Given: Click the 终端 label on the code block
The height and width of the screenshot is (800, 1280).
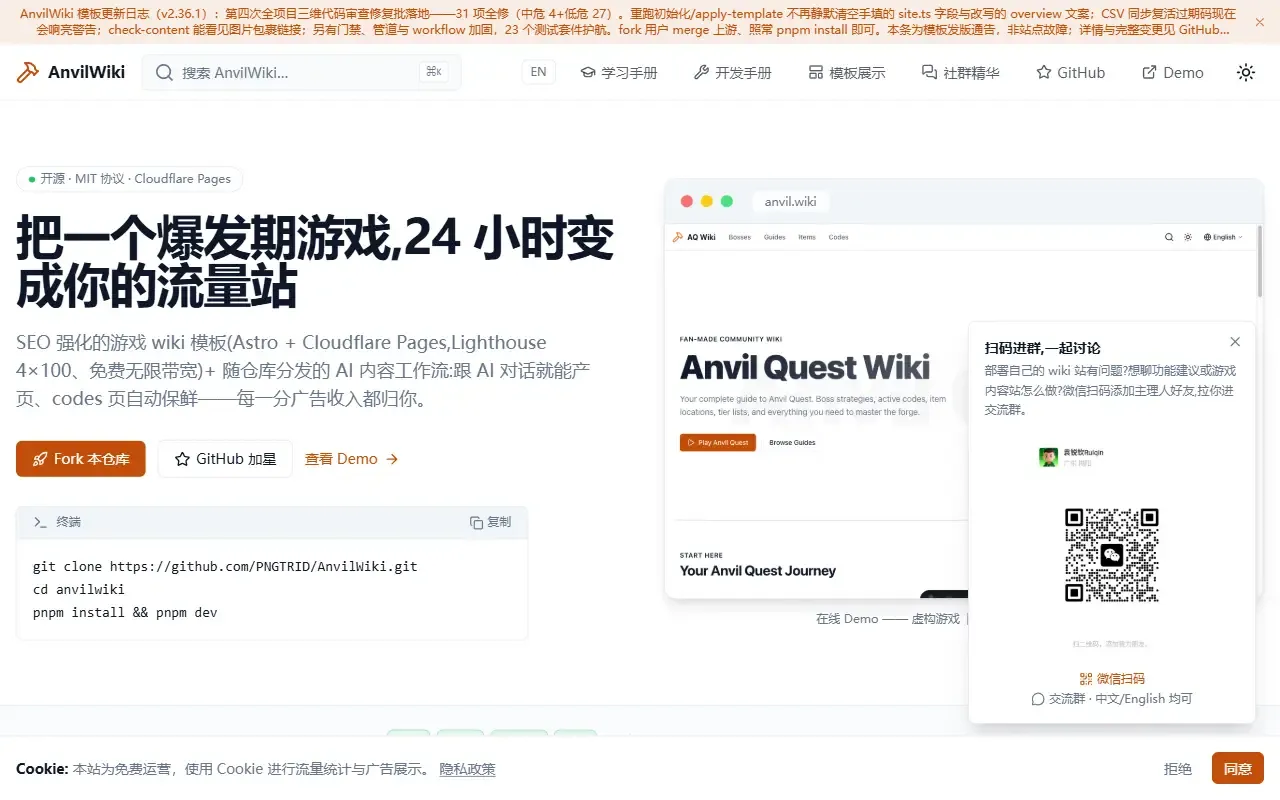Looking at the screenshot, I should 69,522.
